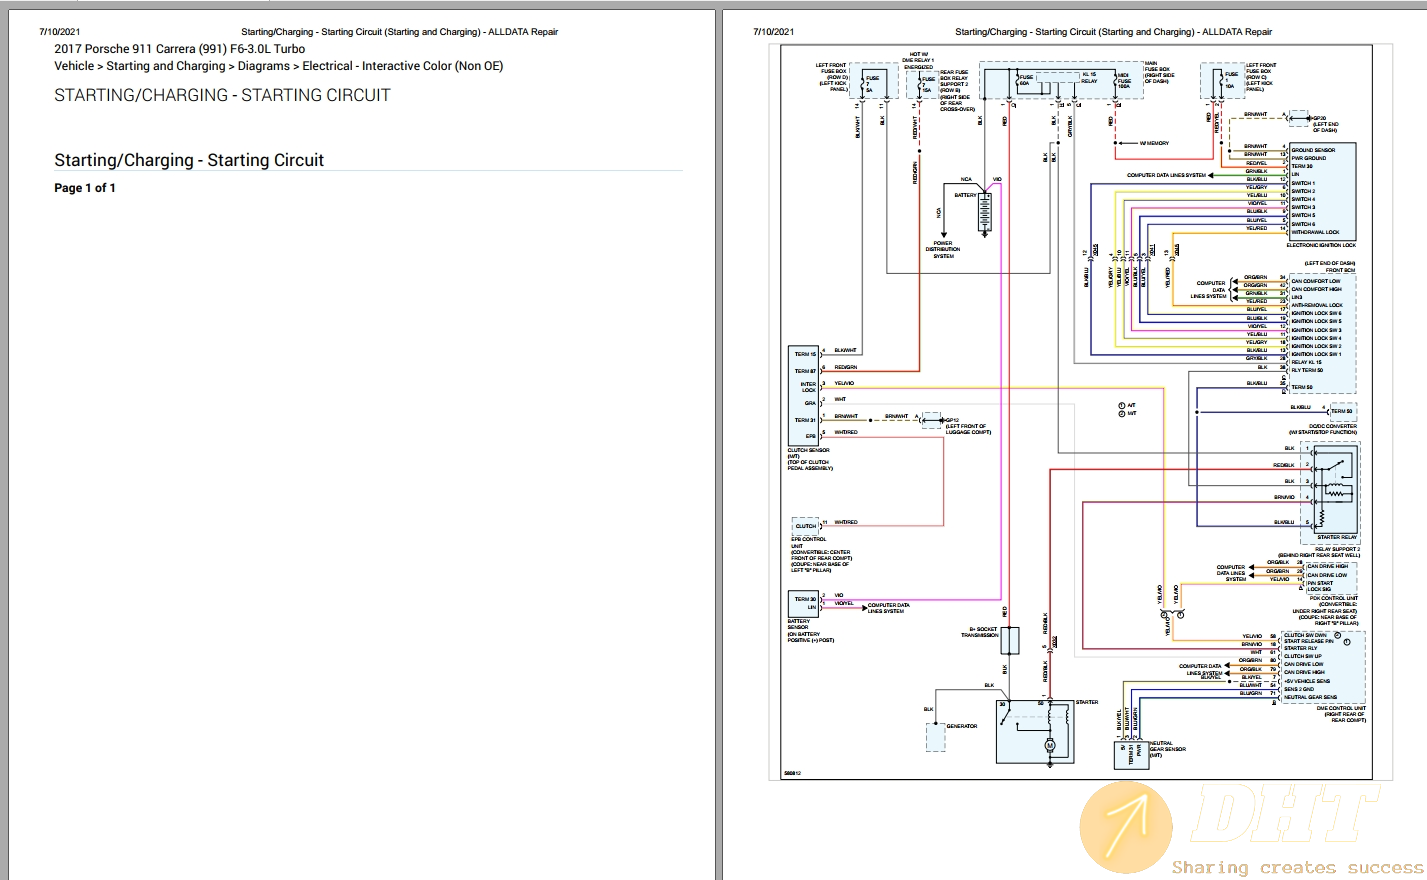
Task: Click the 'CAN COMFORT HIGH' pin label
Action: coord(1316,289)
